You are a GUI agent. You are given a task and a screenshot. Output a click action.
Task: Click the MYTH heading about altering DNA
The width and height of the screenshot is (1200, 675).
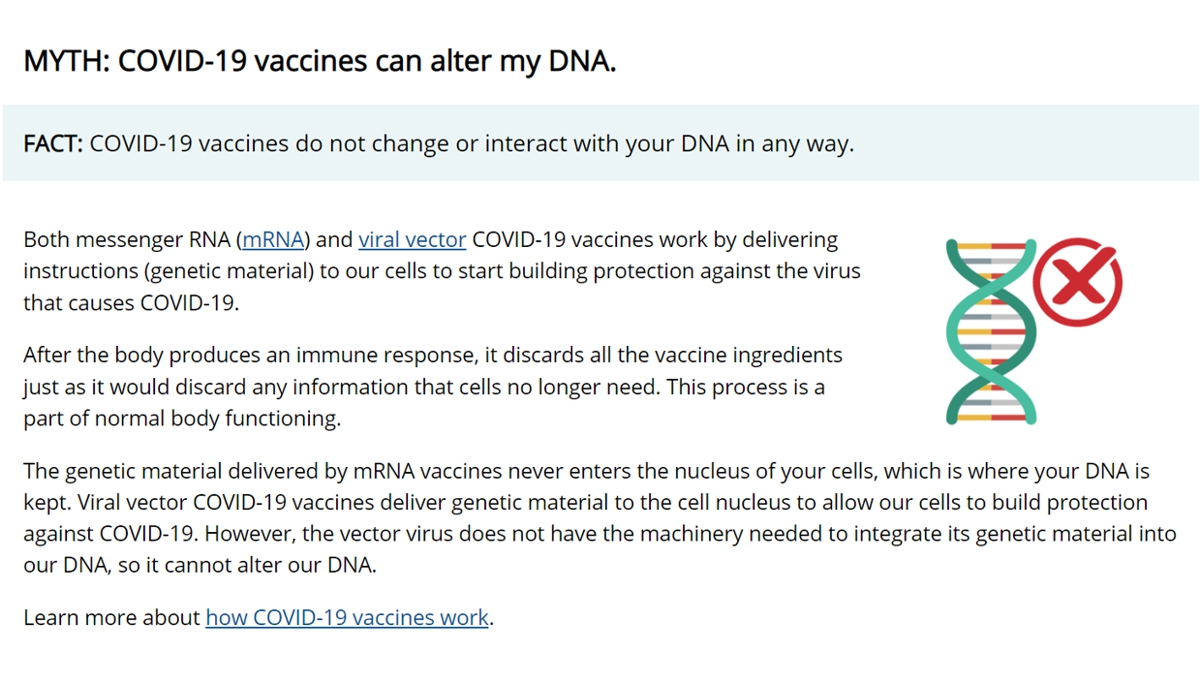[320, 61]
